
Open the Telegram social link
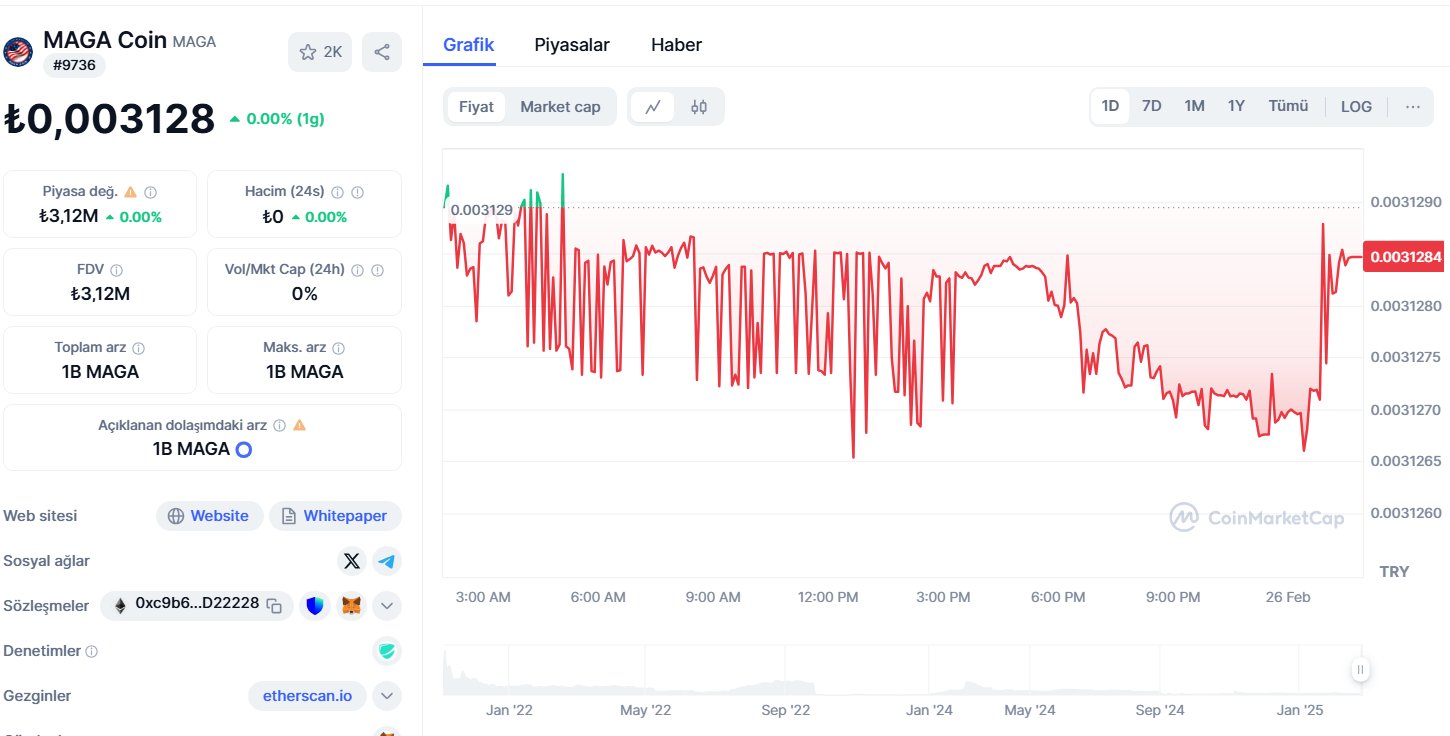click(x=387, y=561)
